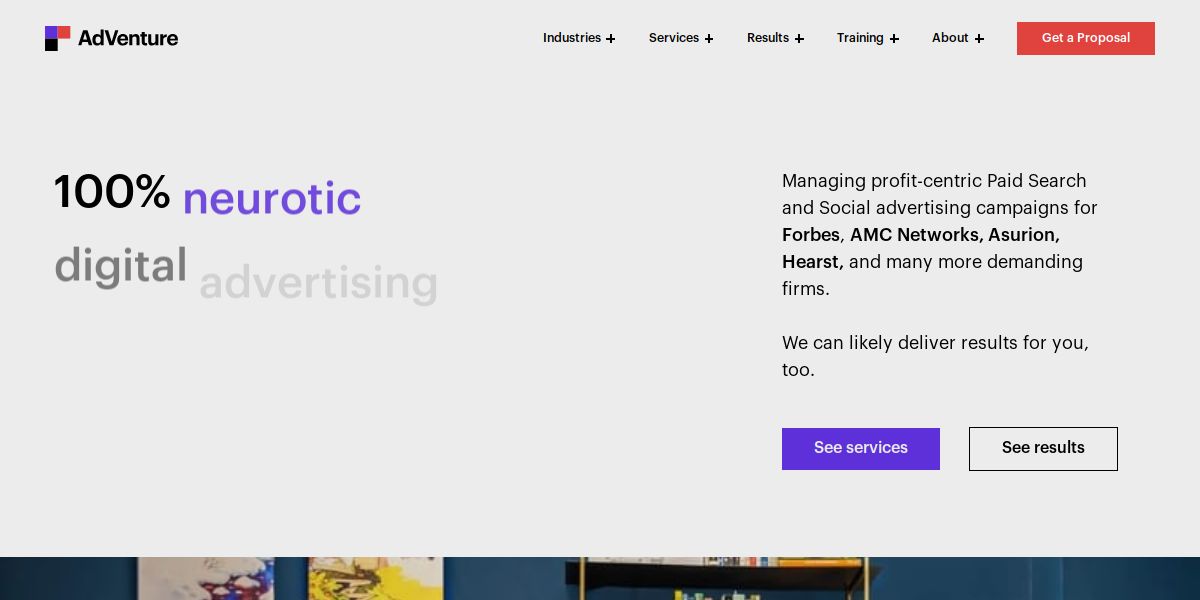Click the See results button
The height and width of the screenshot is (600, 1200).
[1043, 449]
